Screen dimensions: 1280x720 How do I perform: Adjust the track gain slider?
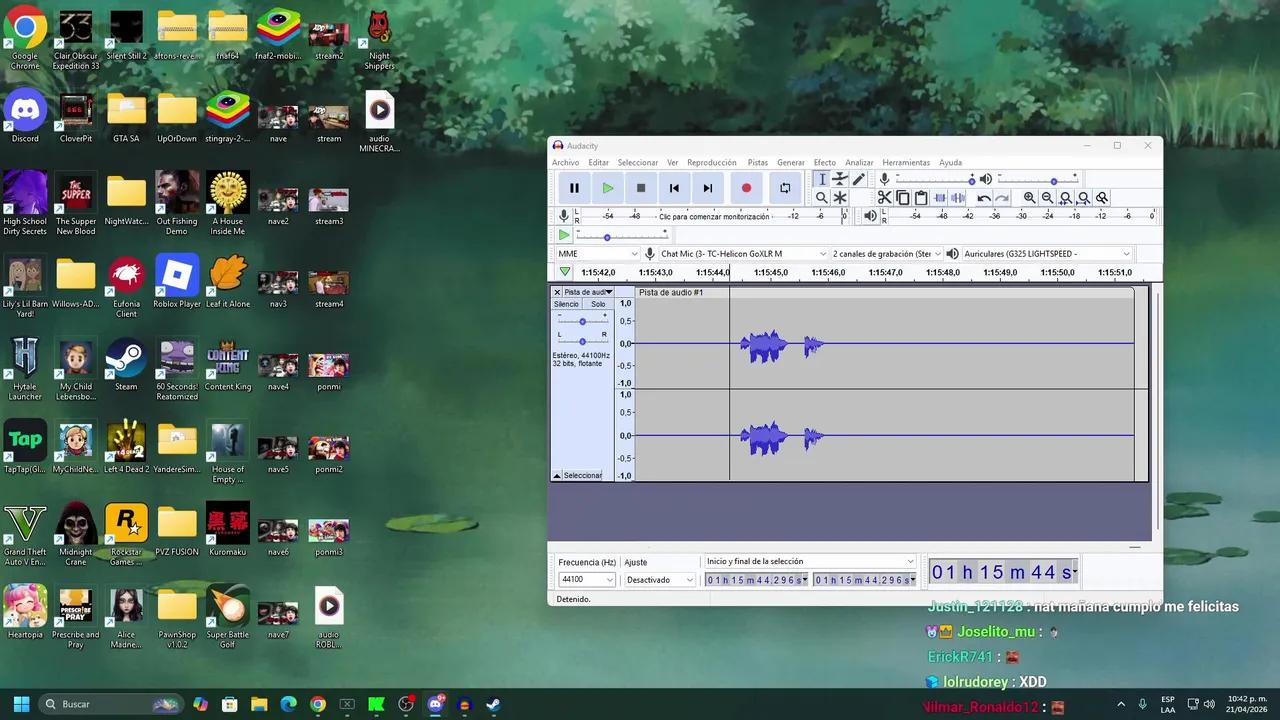pyautogui.click(x=582, y=322)
